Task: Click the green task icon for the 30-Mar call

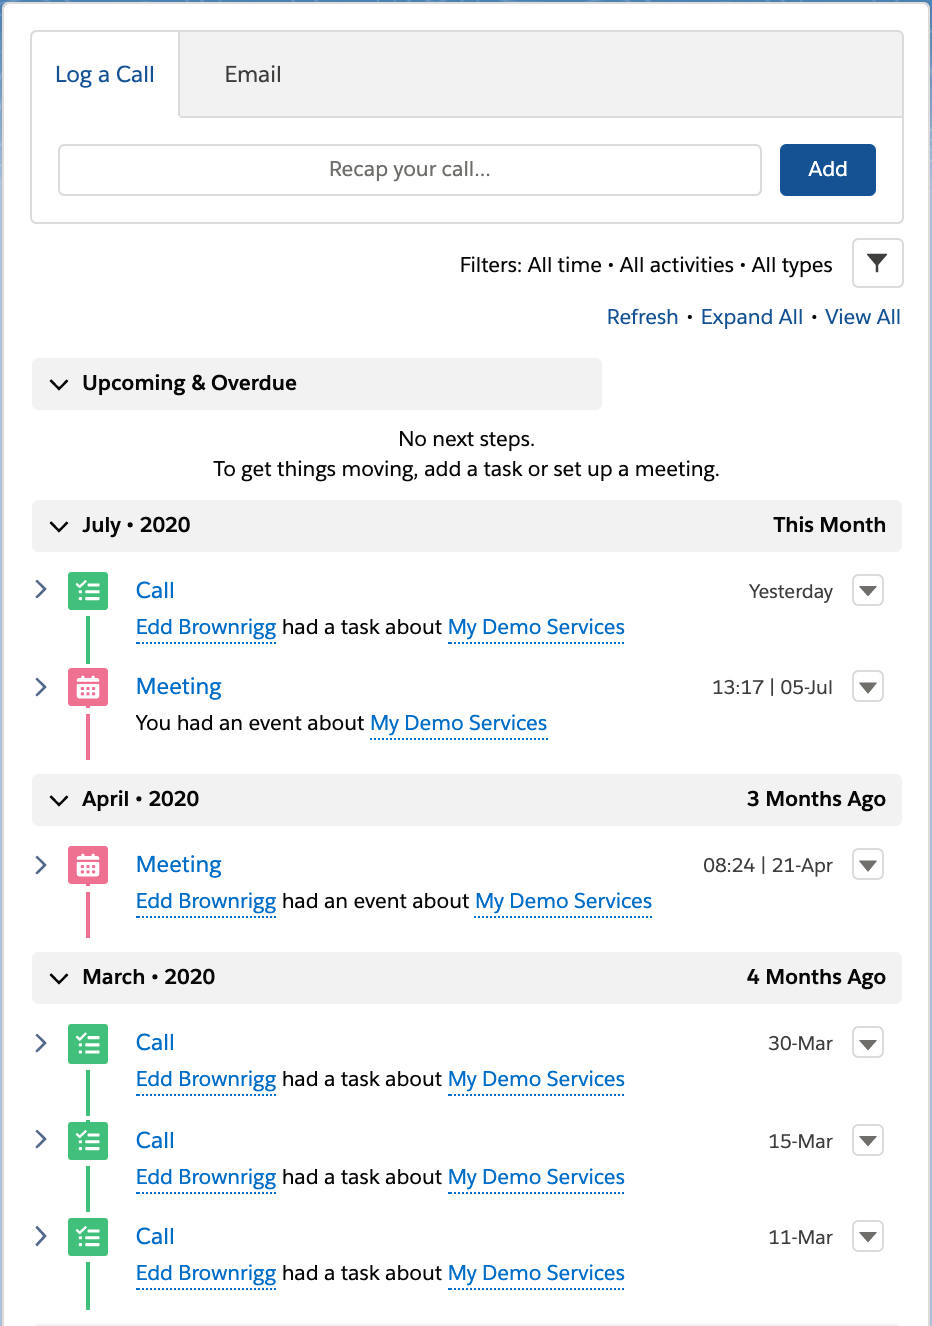Action: pos(88,1043)
